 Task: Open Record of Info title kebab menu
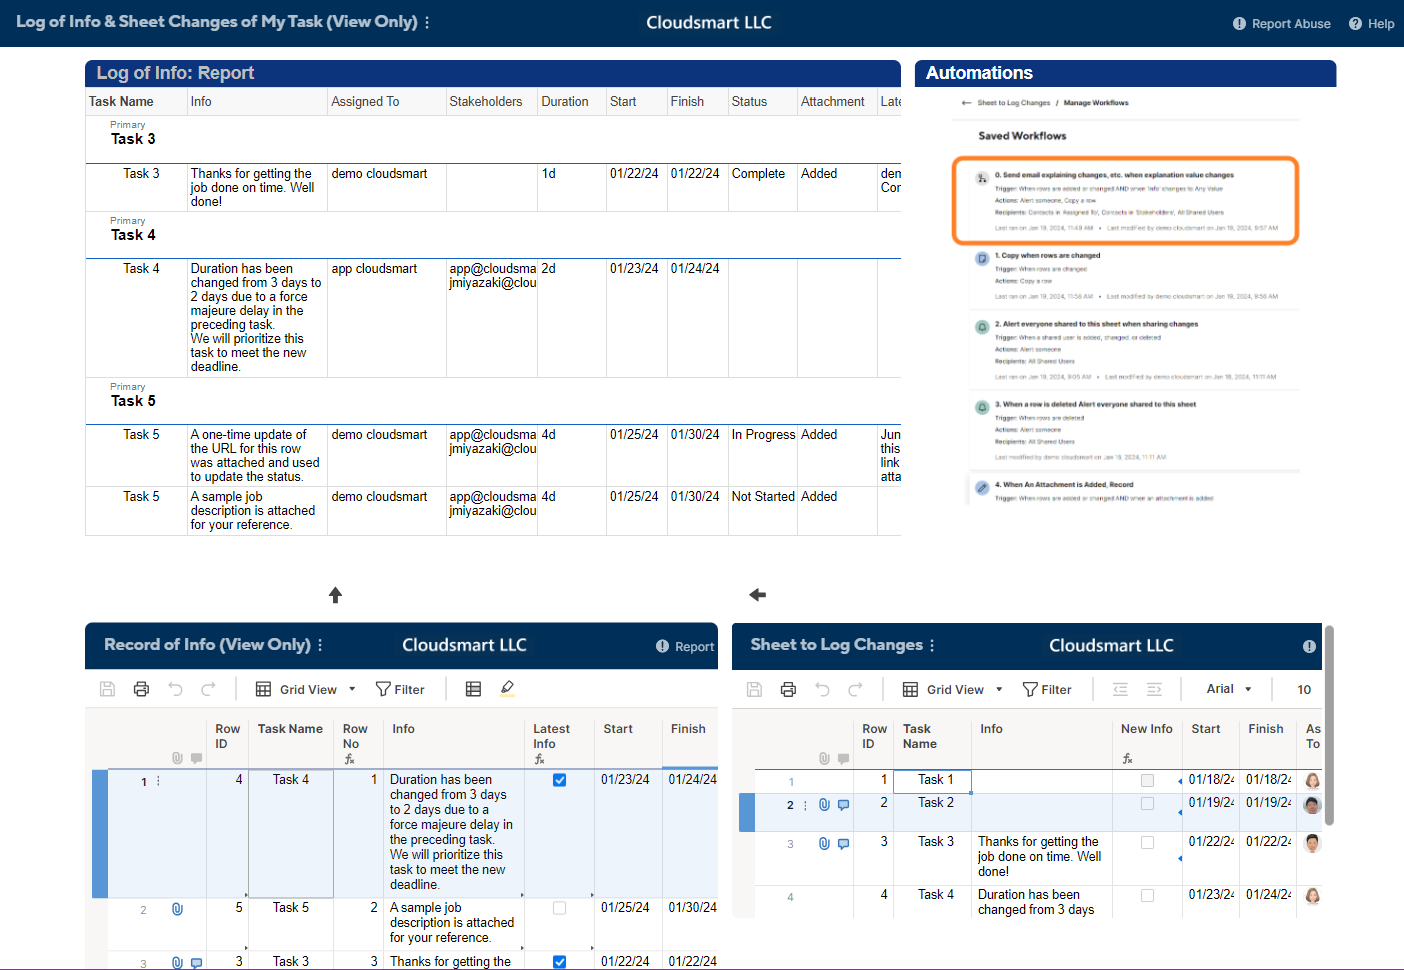(320, 645)
